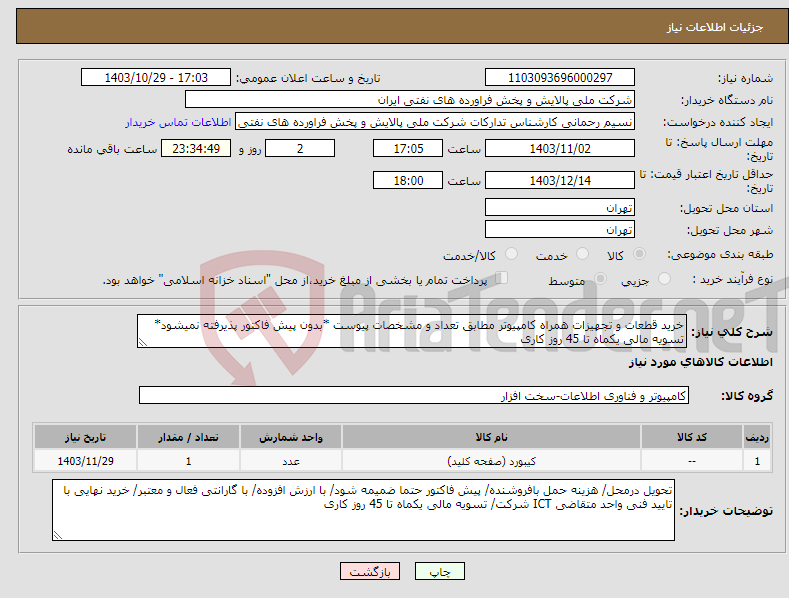Screen dimensions: 789x598
Task: Click the remaining time field 23:34:49
Action: point(196,148)
